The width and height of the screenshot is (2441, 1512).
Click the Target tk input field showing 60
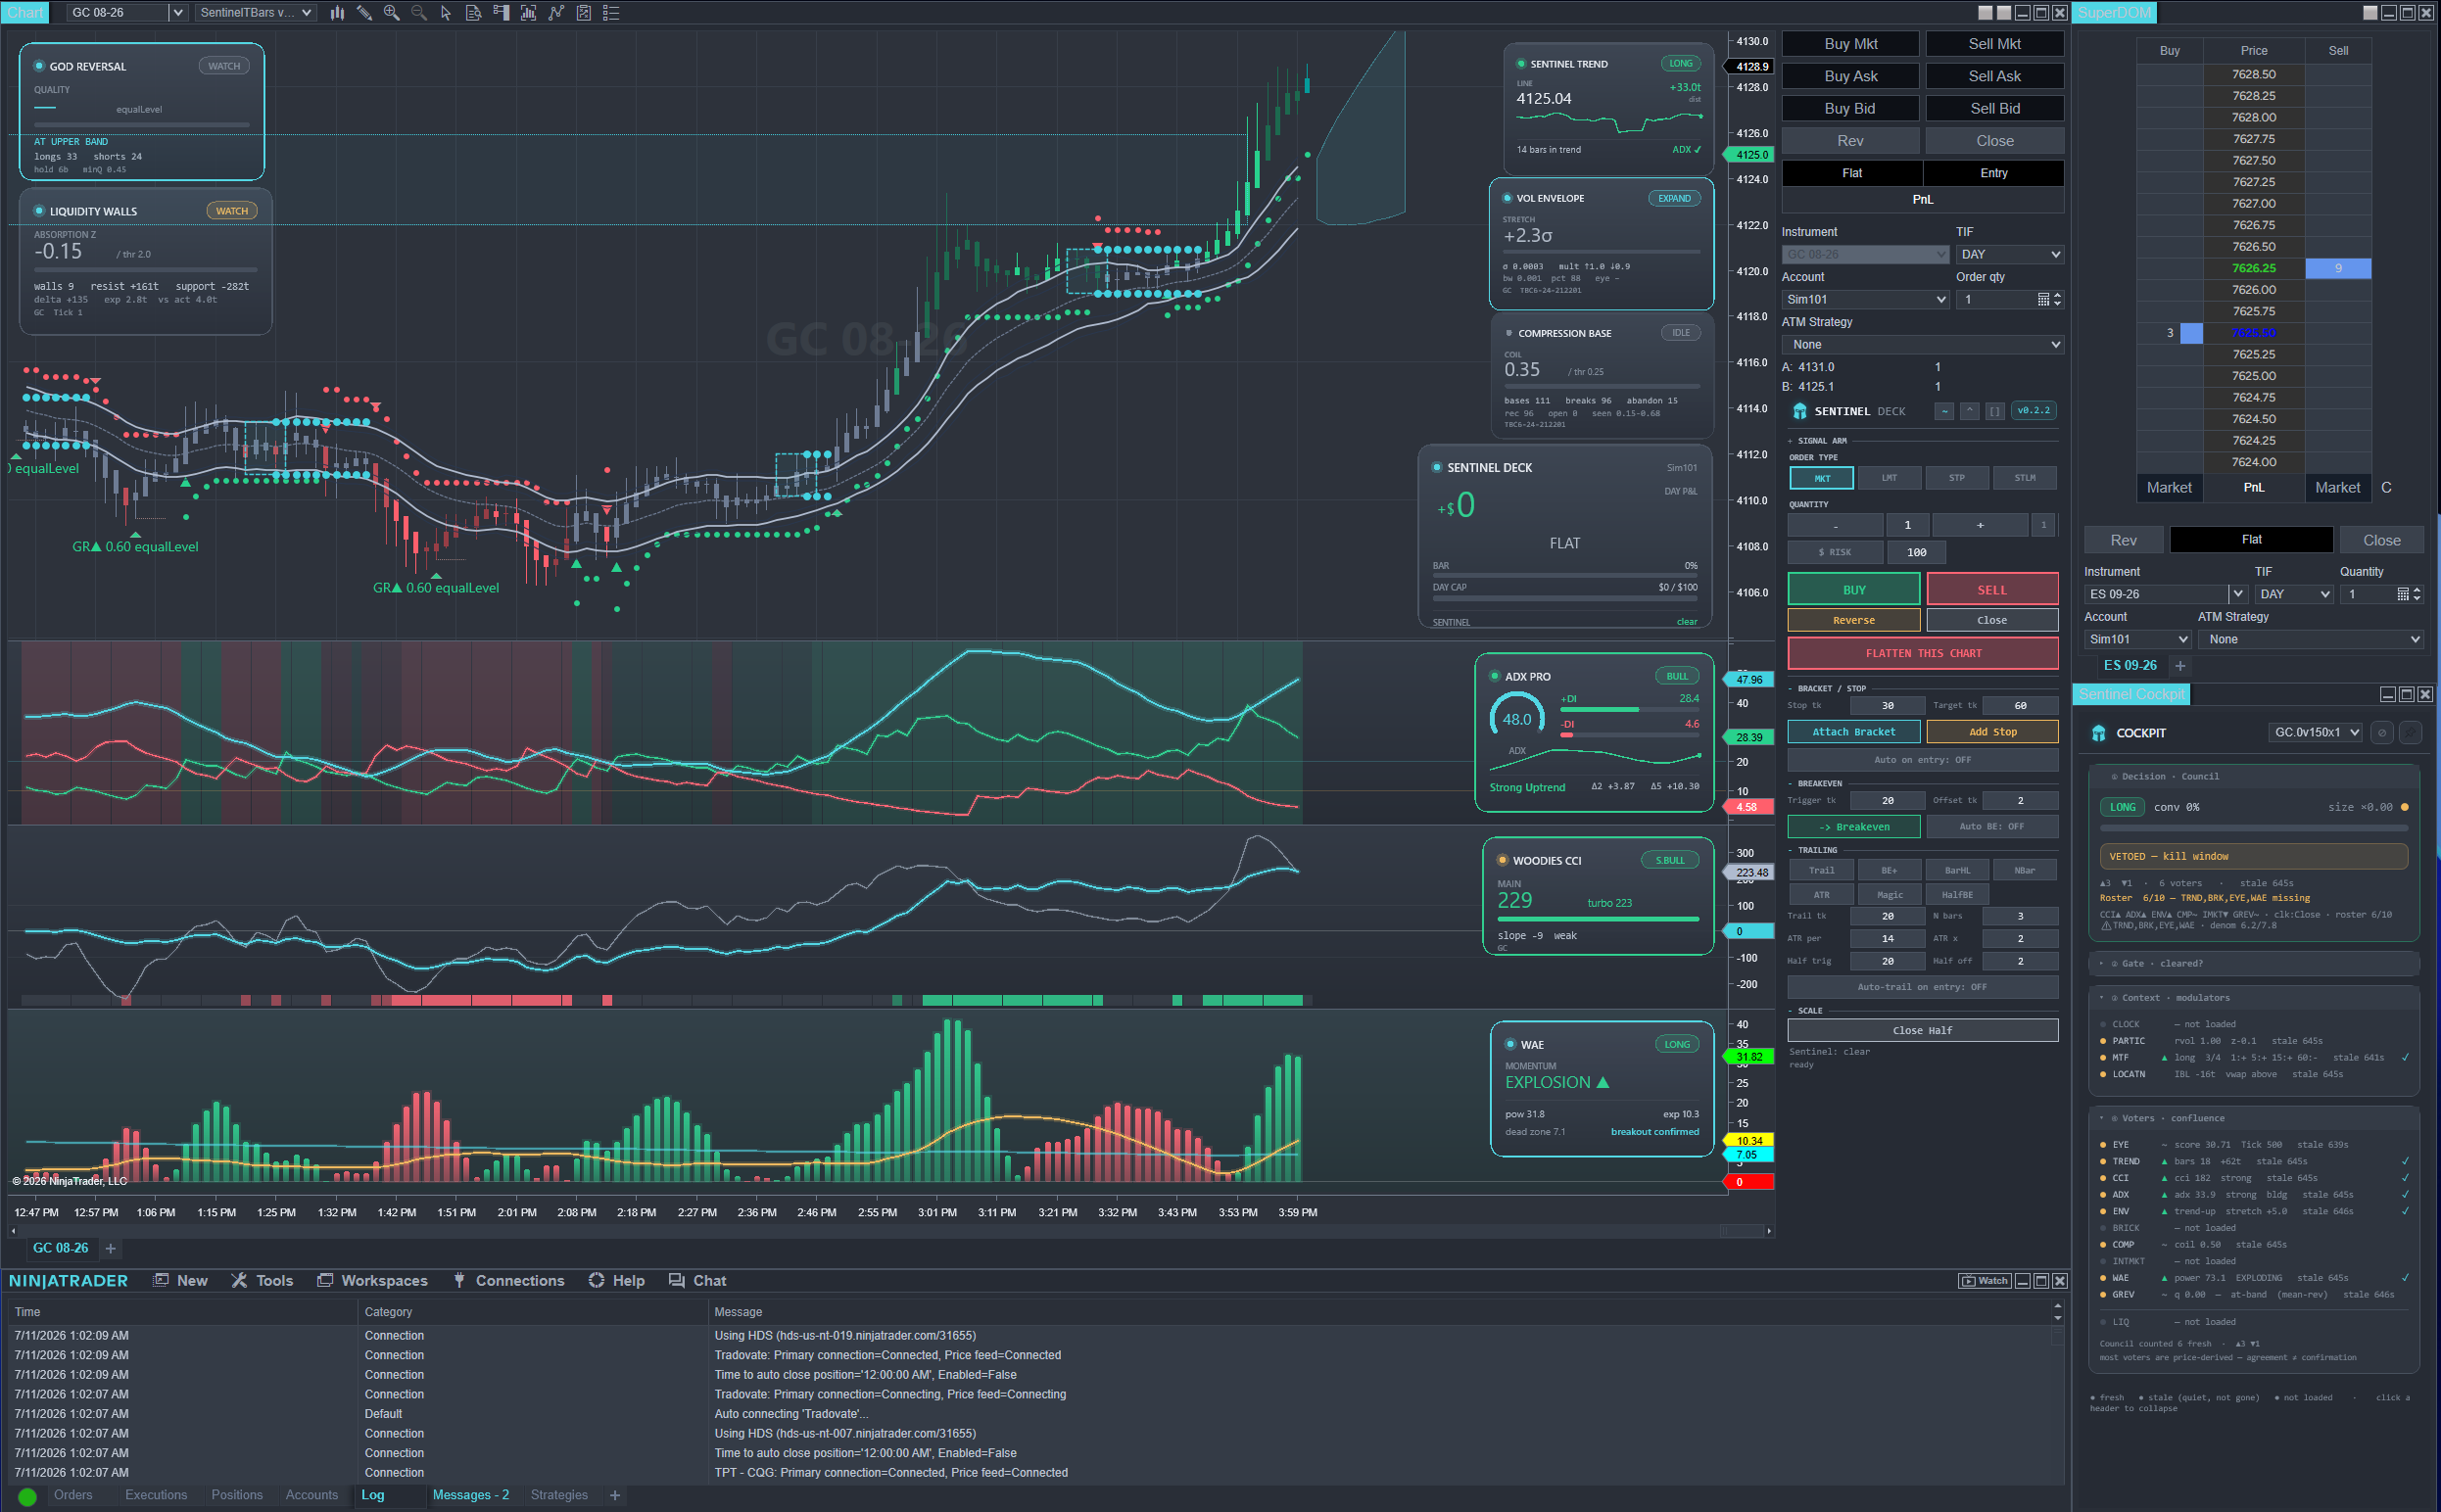click(x=2020, y=706)
